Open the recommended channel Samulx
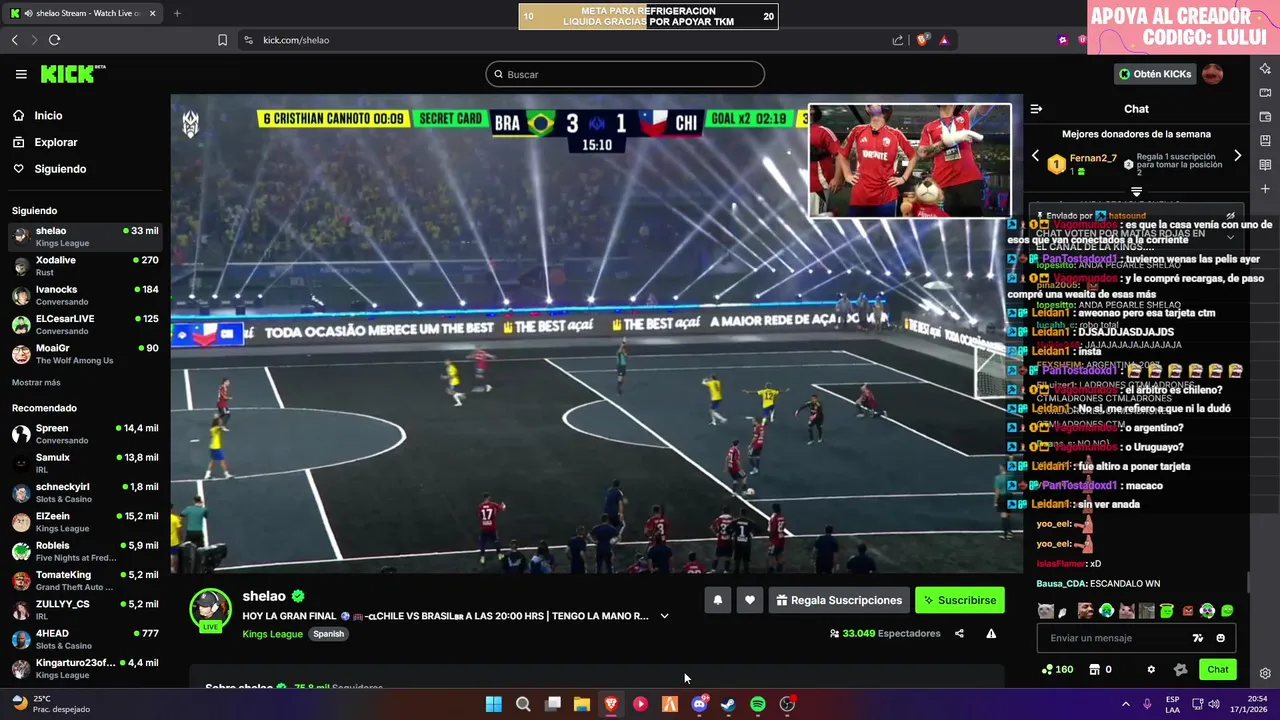This screenshot has height=720, width=1280. pos(85,463)
